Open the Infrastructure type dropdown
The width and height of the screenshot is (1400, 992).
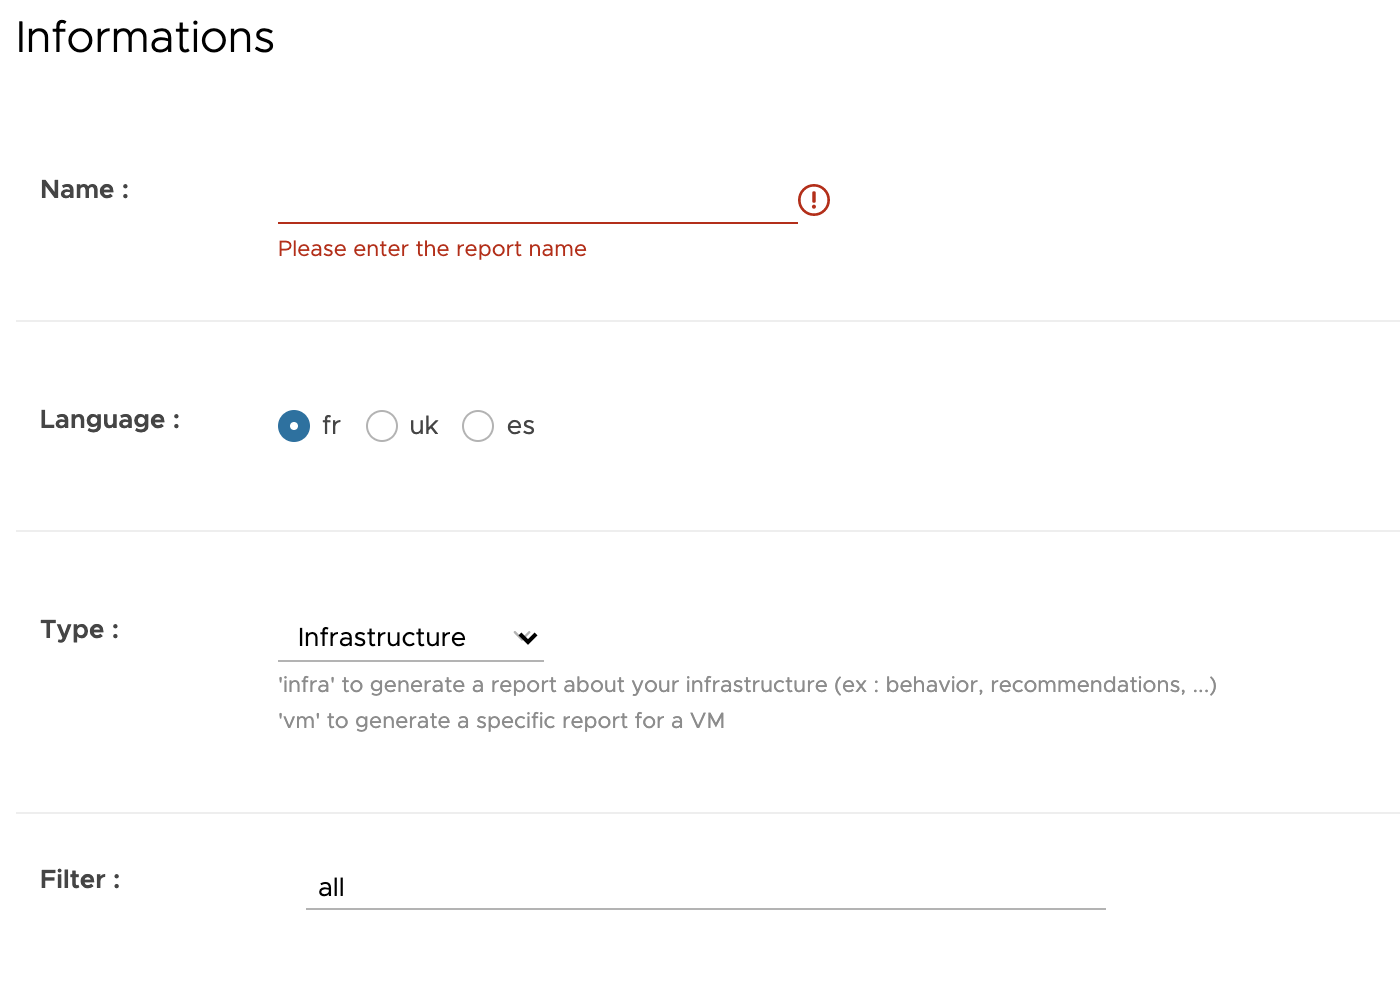click(411, 638)
